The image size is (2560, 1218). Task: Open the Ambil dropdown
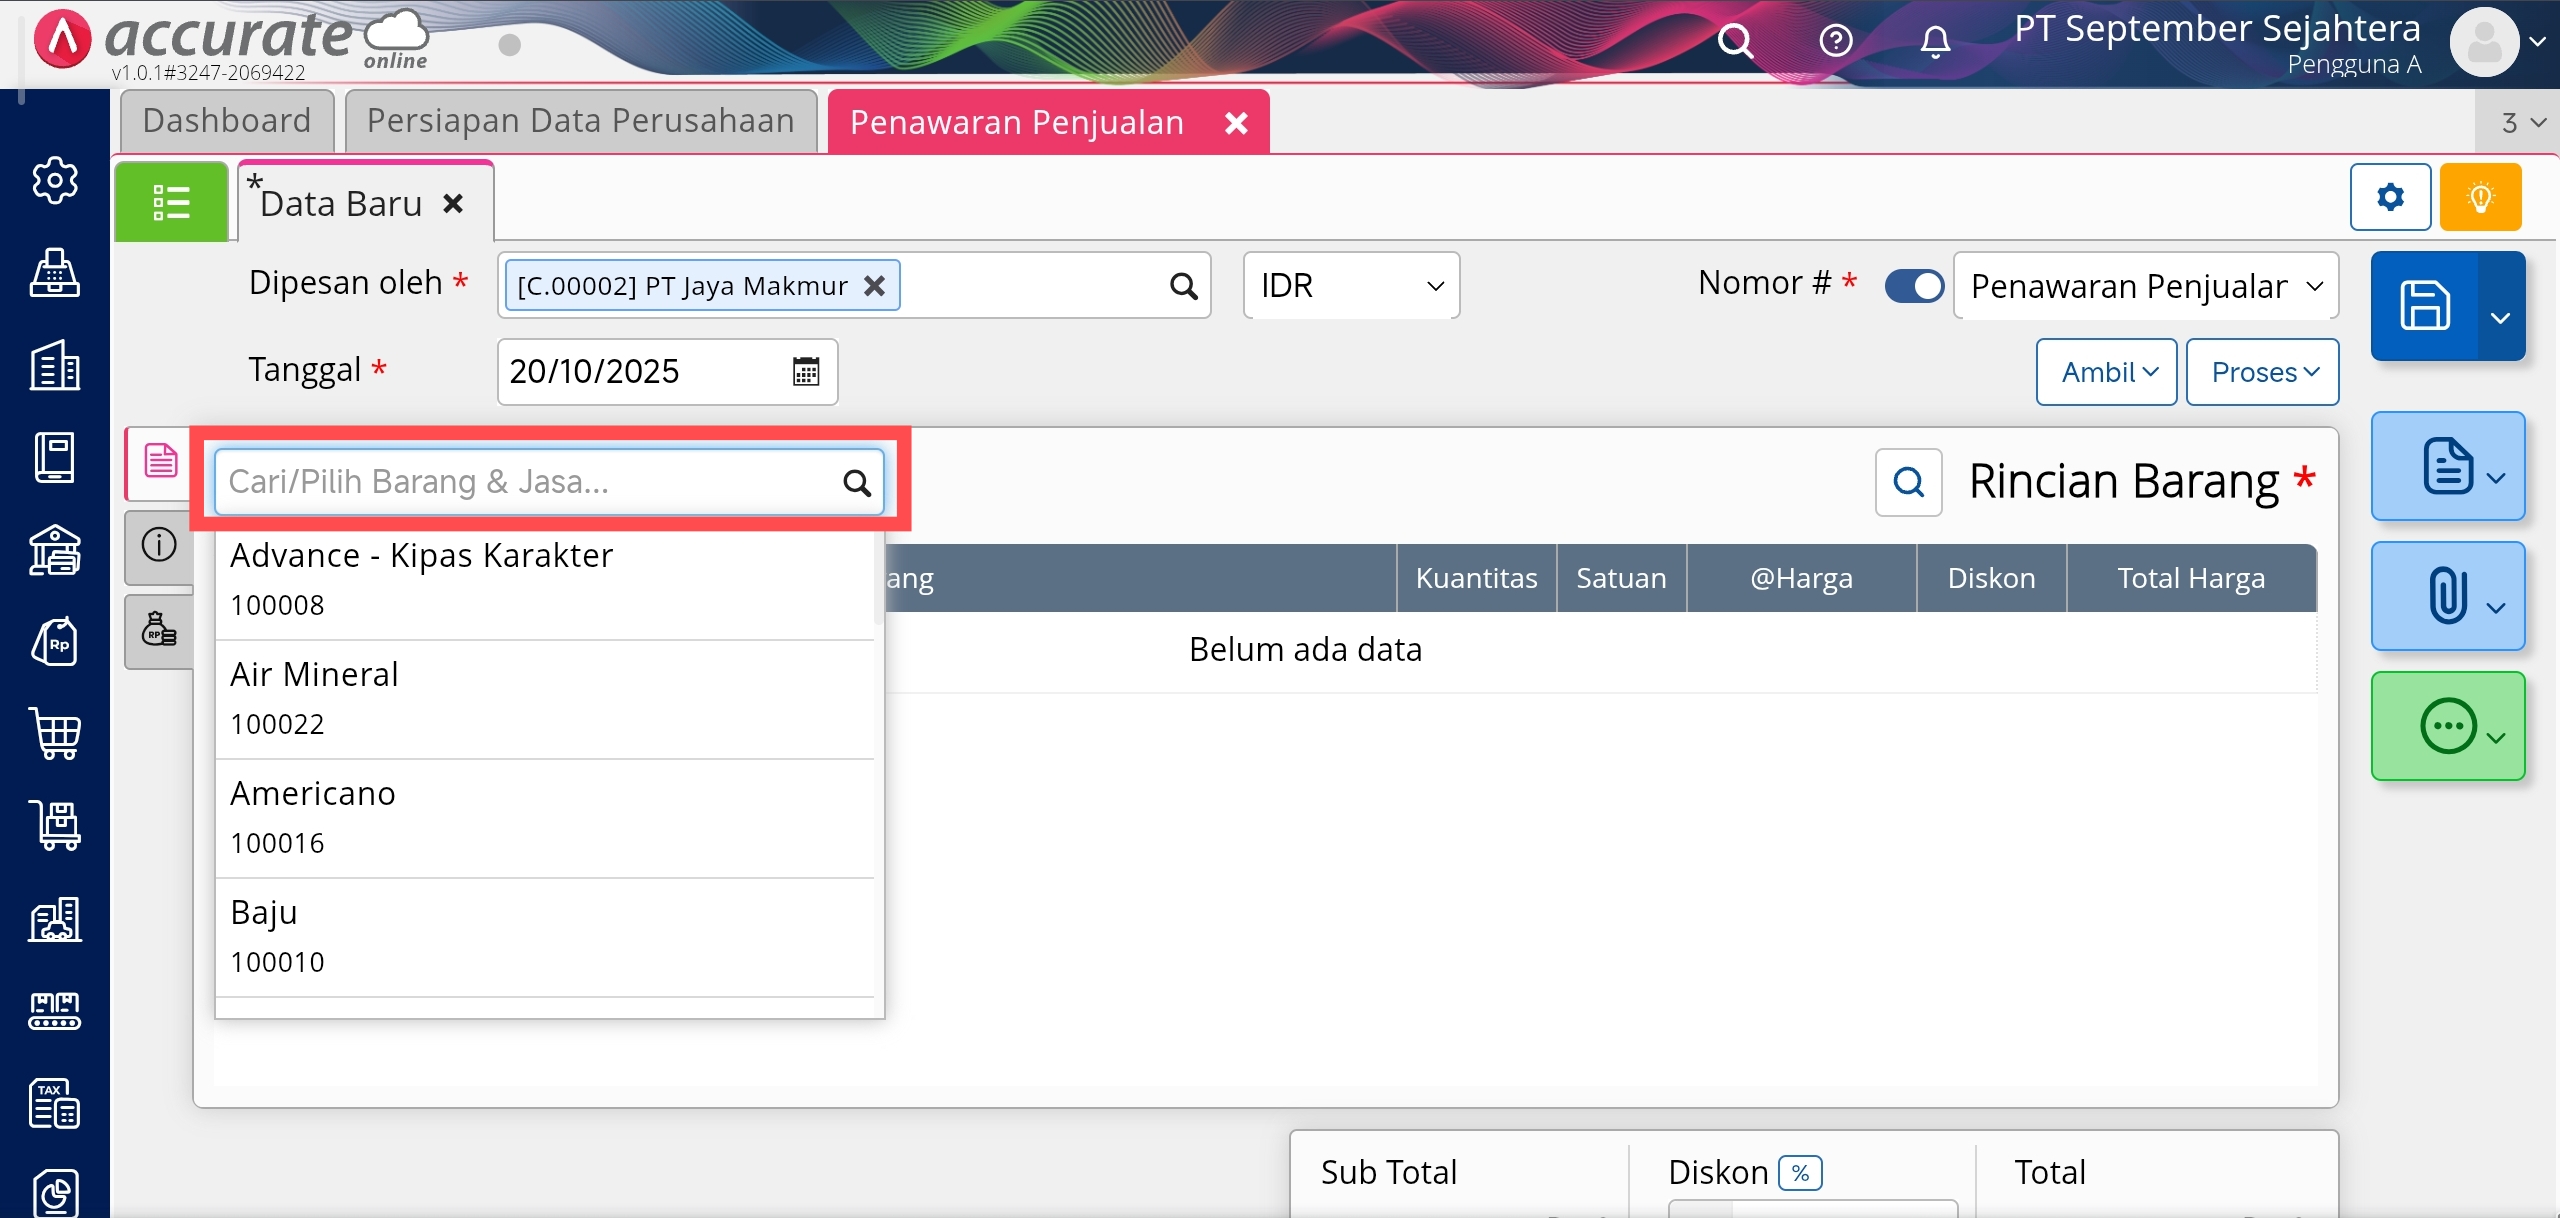tap(2106, 372)
